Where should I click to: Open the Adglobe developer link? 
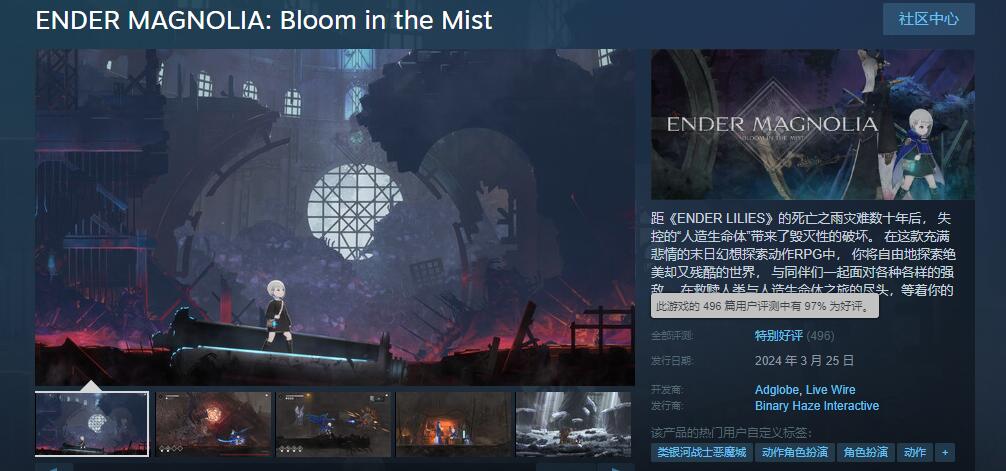point(777,390)
